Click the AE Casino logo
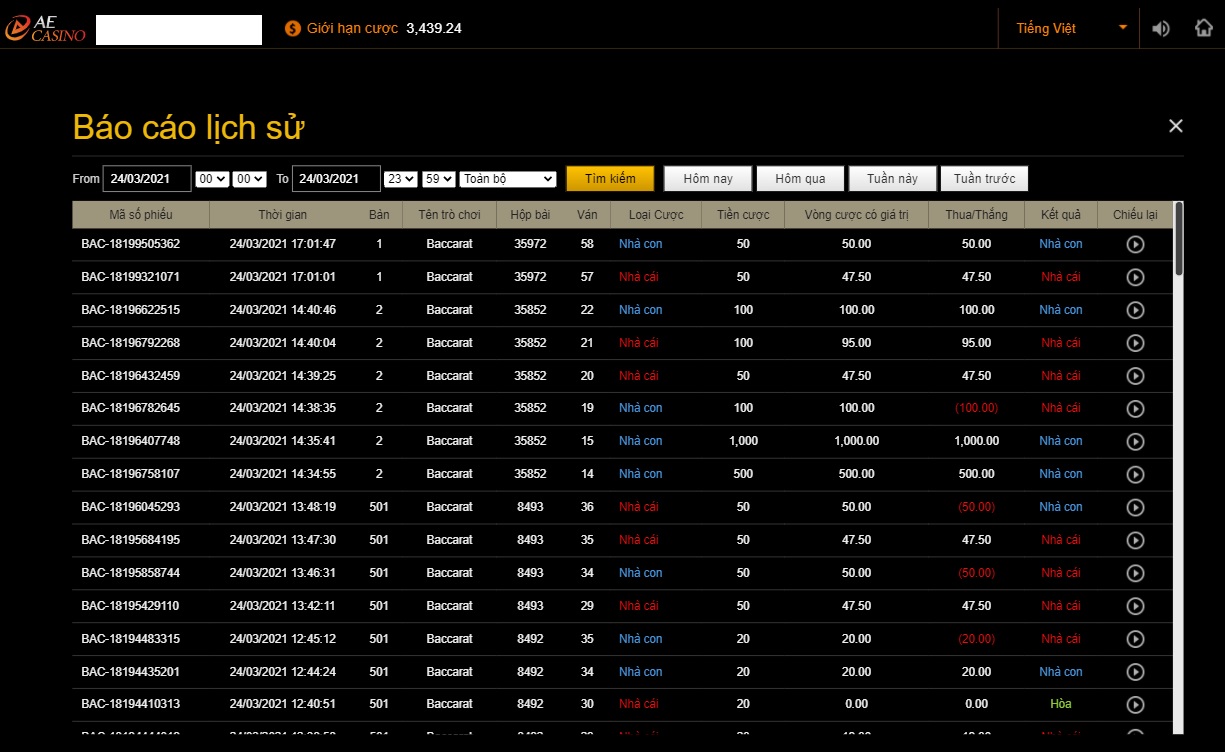The image size is (1225, 752). coord(46,29)
